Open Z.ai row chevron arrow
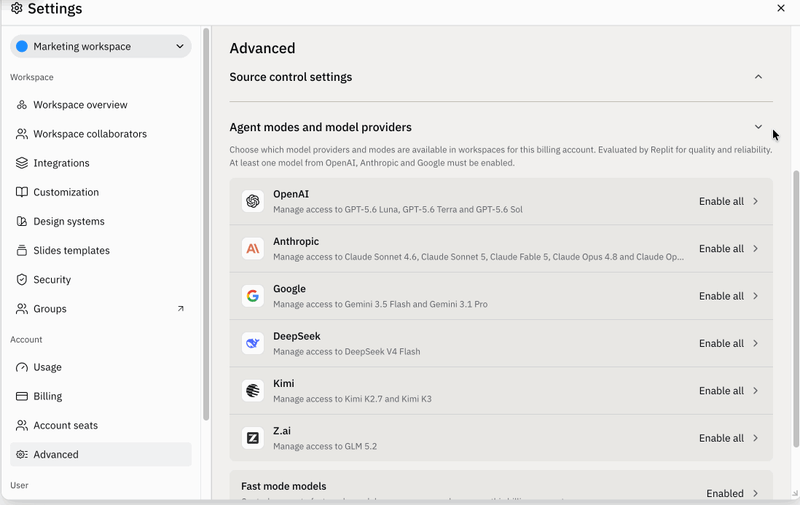Image resolution: width=800 pixels, height=505 pixels. 756,438
